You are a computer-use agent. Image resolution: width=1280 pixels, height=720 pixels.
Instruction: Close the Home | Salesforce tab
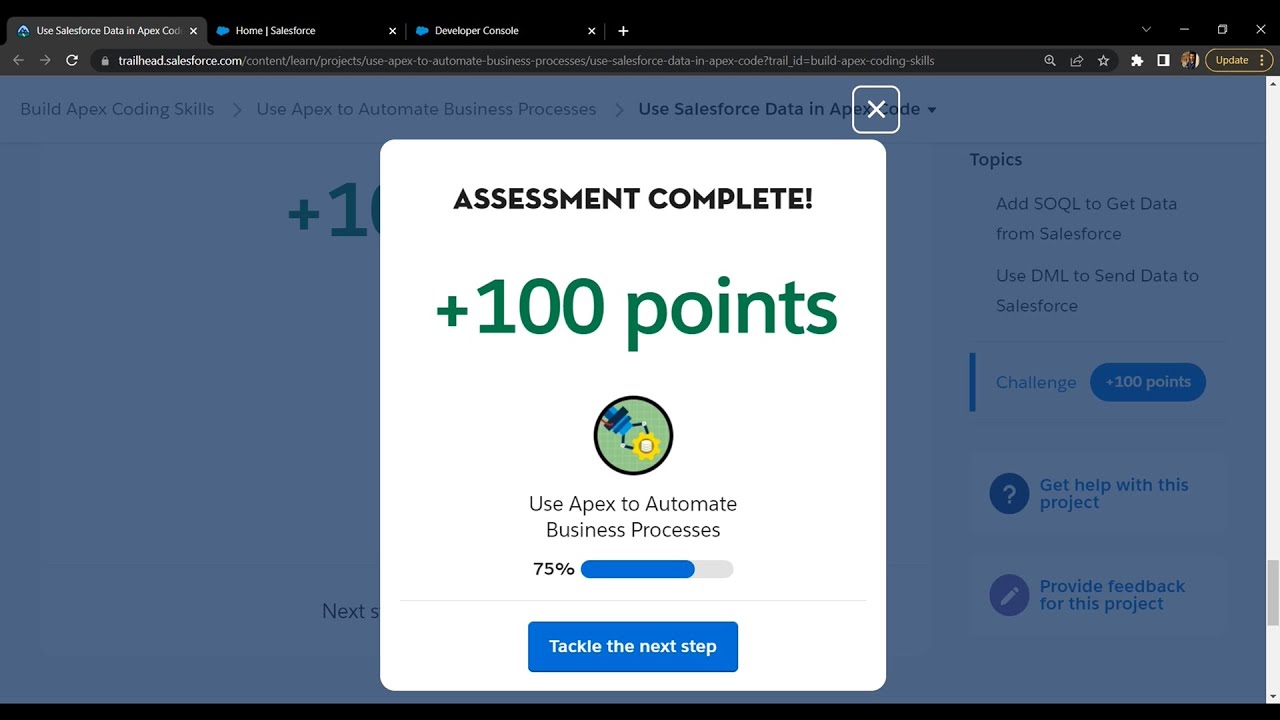pyautogui.click(x=392, y=31)
